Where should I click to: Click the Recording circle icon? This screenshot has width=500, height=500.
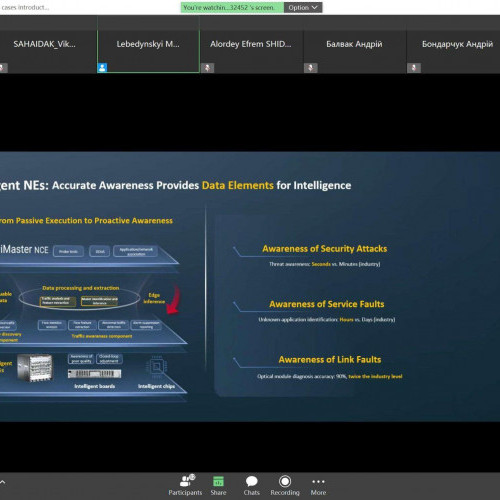285,481
